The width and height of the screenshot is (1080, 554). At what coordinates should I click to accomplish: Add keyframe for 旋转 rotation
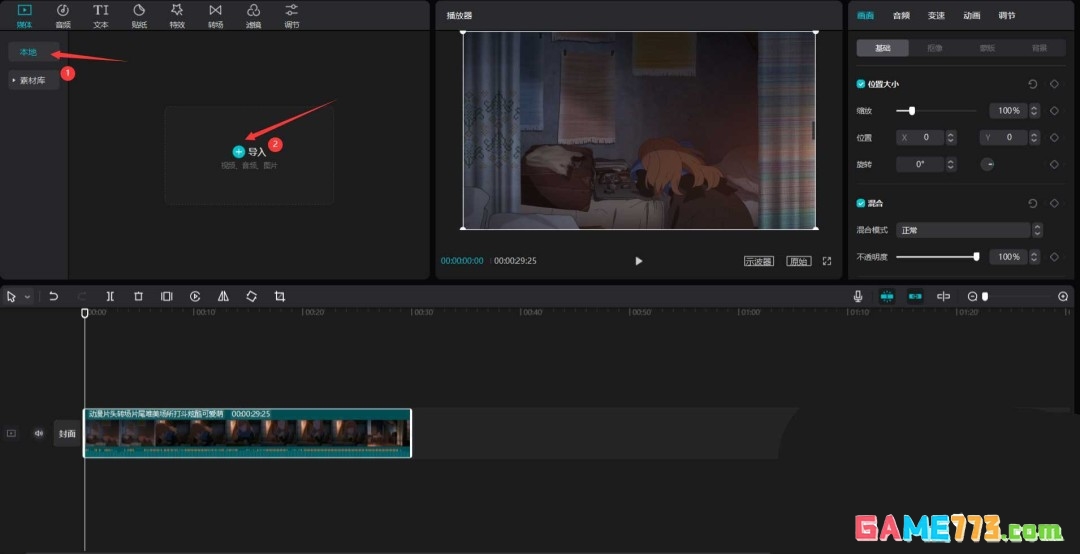click(1054, 165)
